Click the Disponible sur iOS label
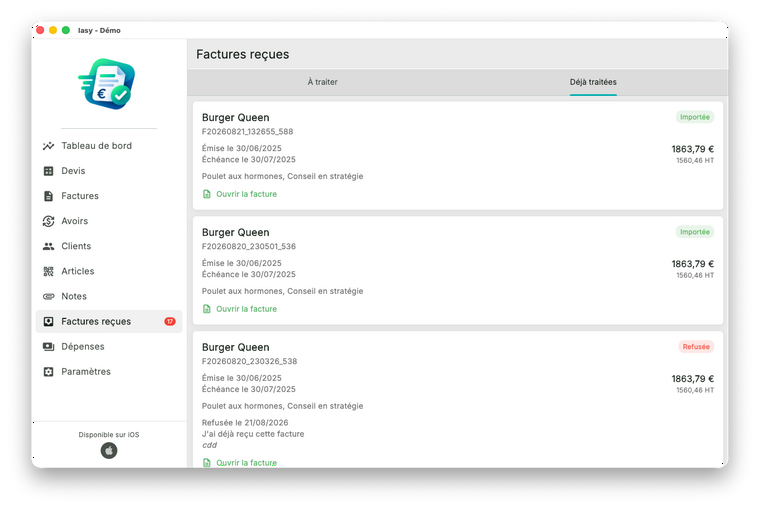Screen dimensions: 760x509 (x=109, y=435)
